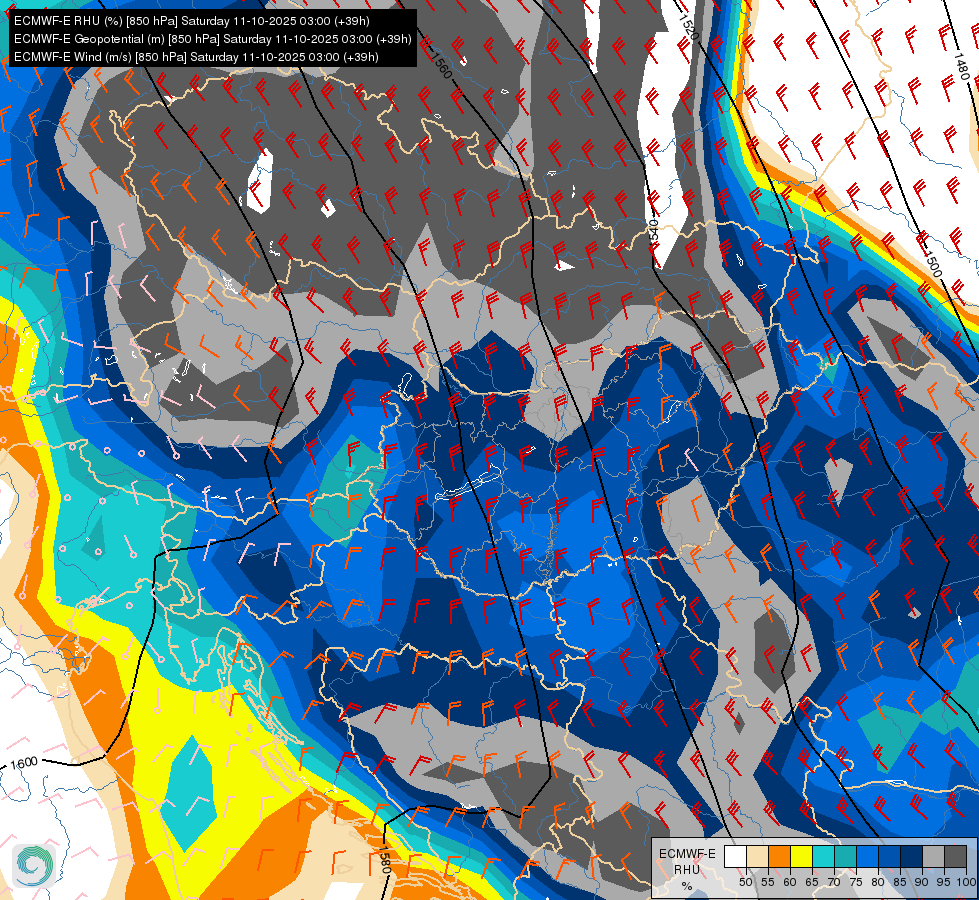
Task: Click legend tick label 70
Action: (834, 882)
